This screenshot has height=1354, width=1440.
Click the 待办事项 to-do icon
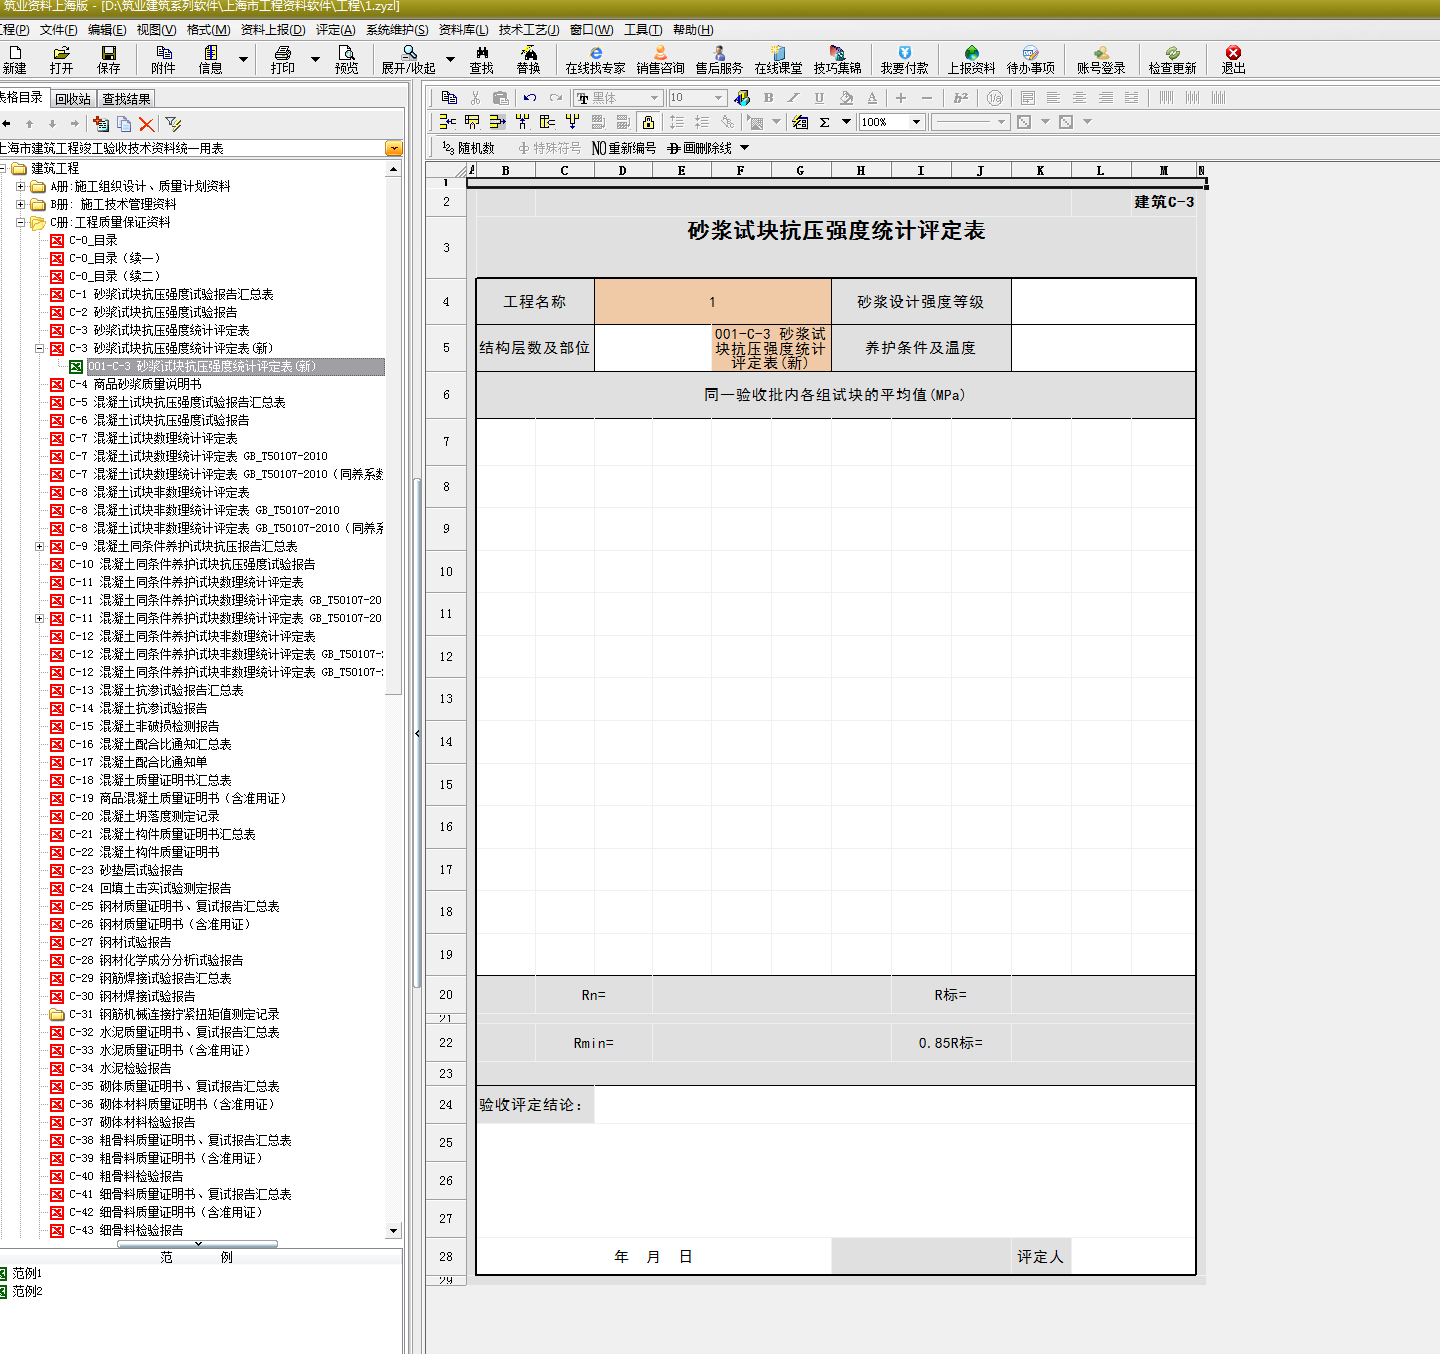pos(1031,60)
